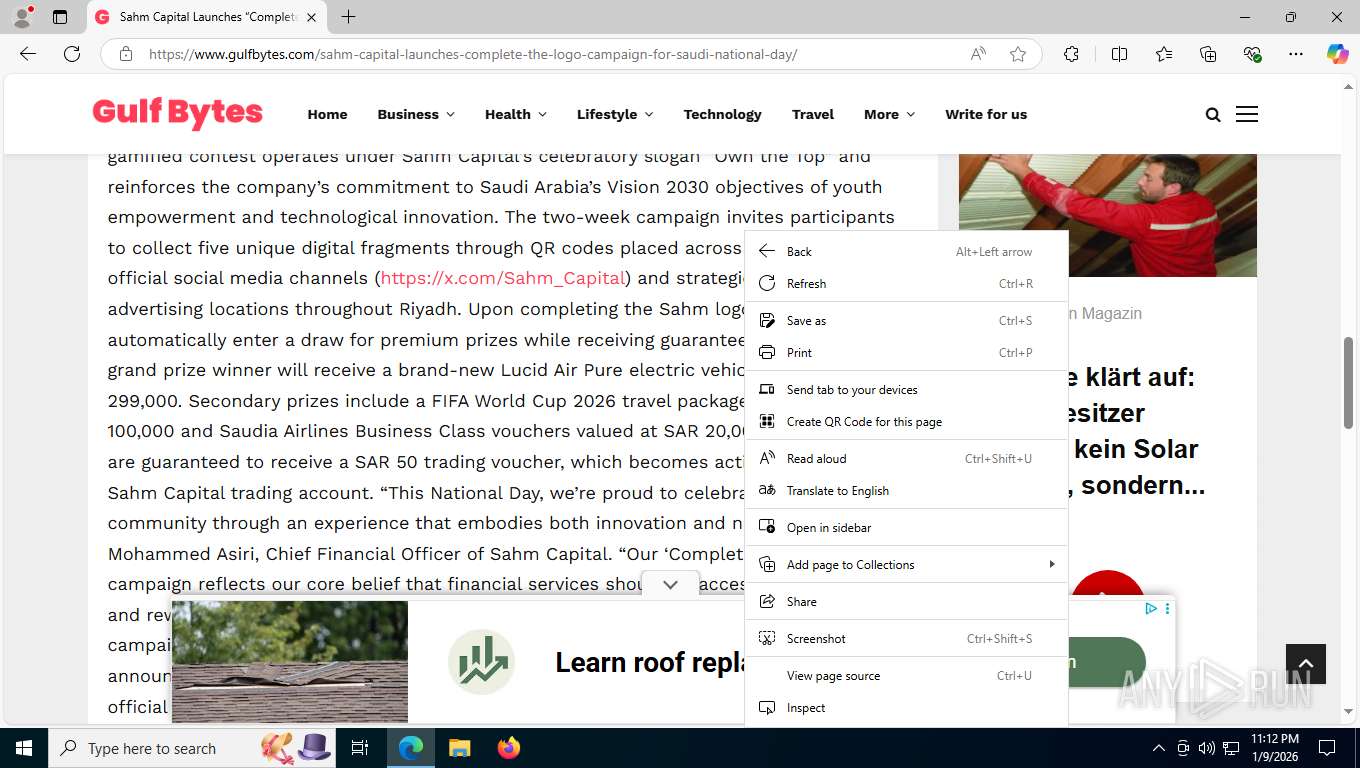Viewport: 1360px width, 768px height.
Task: Open Browser essentials heart icon
Action: point(1252,54)
